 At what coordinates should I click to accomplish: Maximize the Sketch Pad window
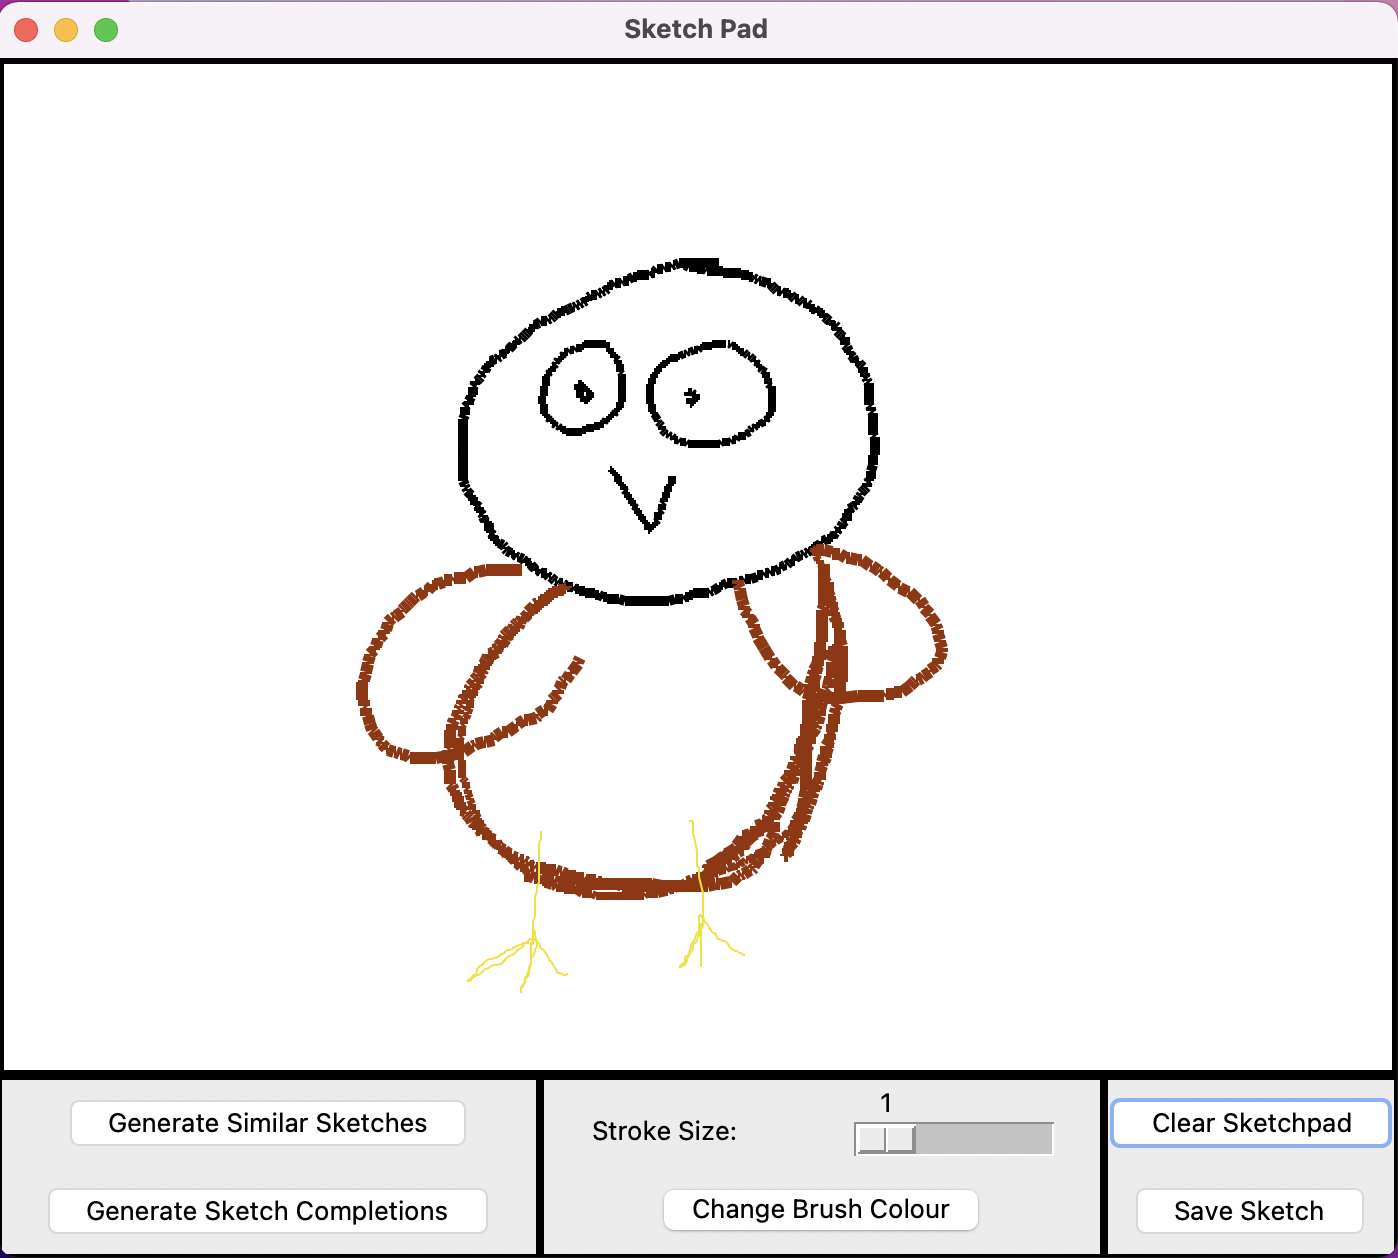(x=106, y=30)
